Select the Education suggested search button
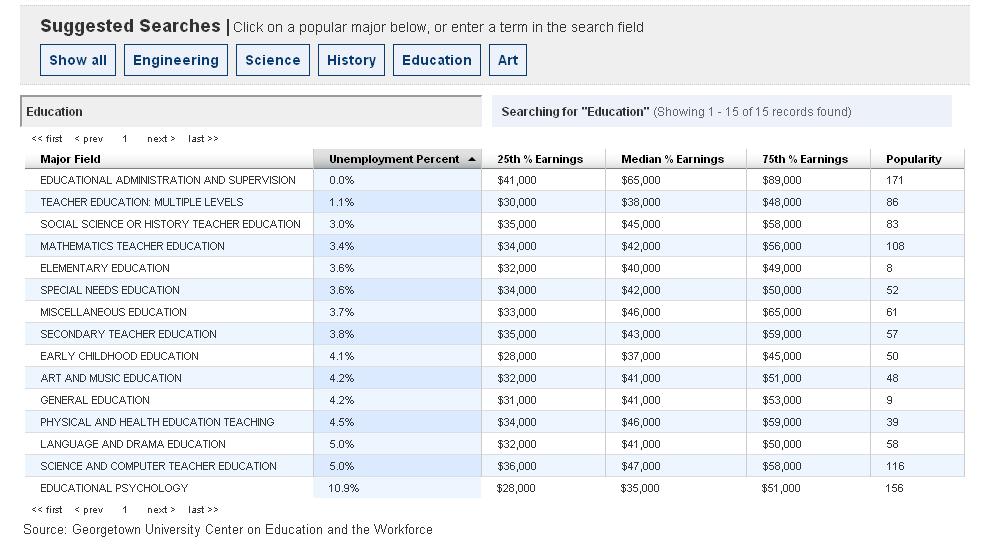988x555 pixels. tap(436, 60)
